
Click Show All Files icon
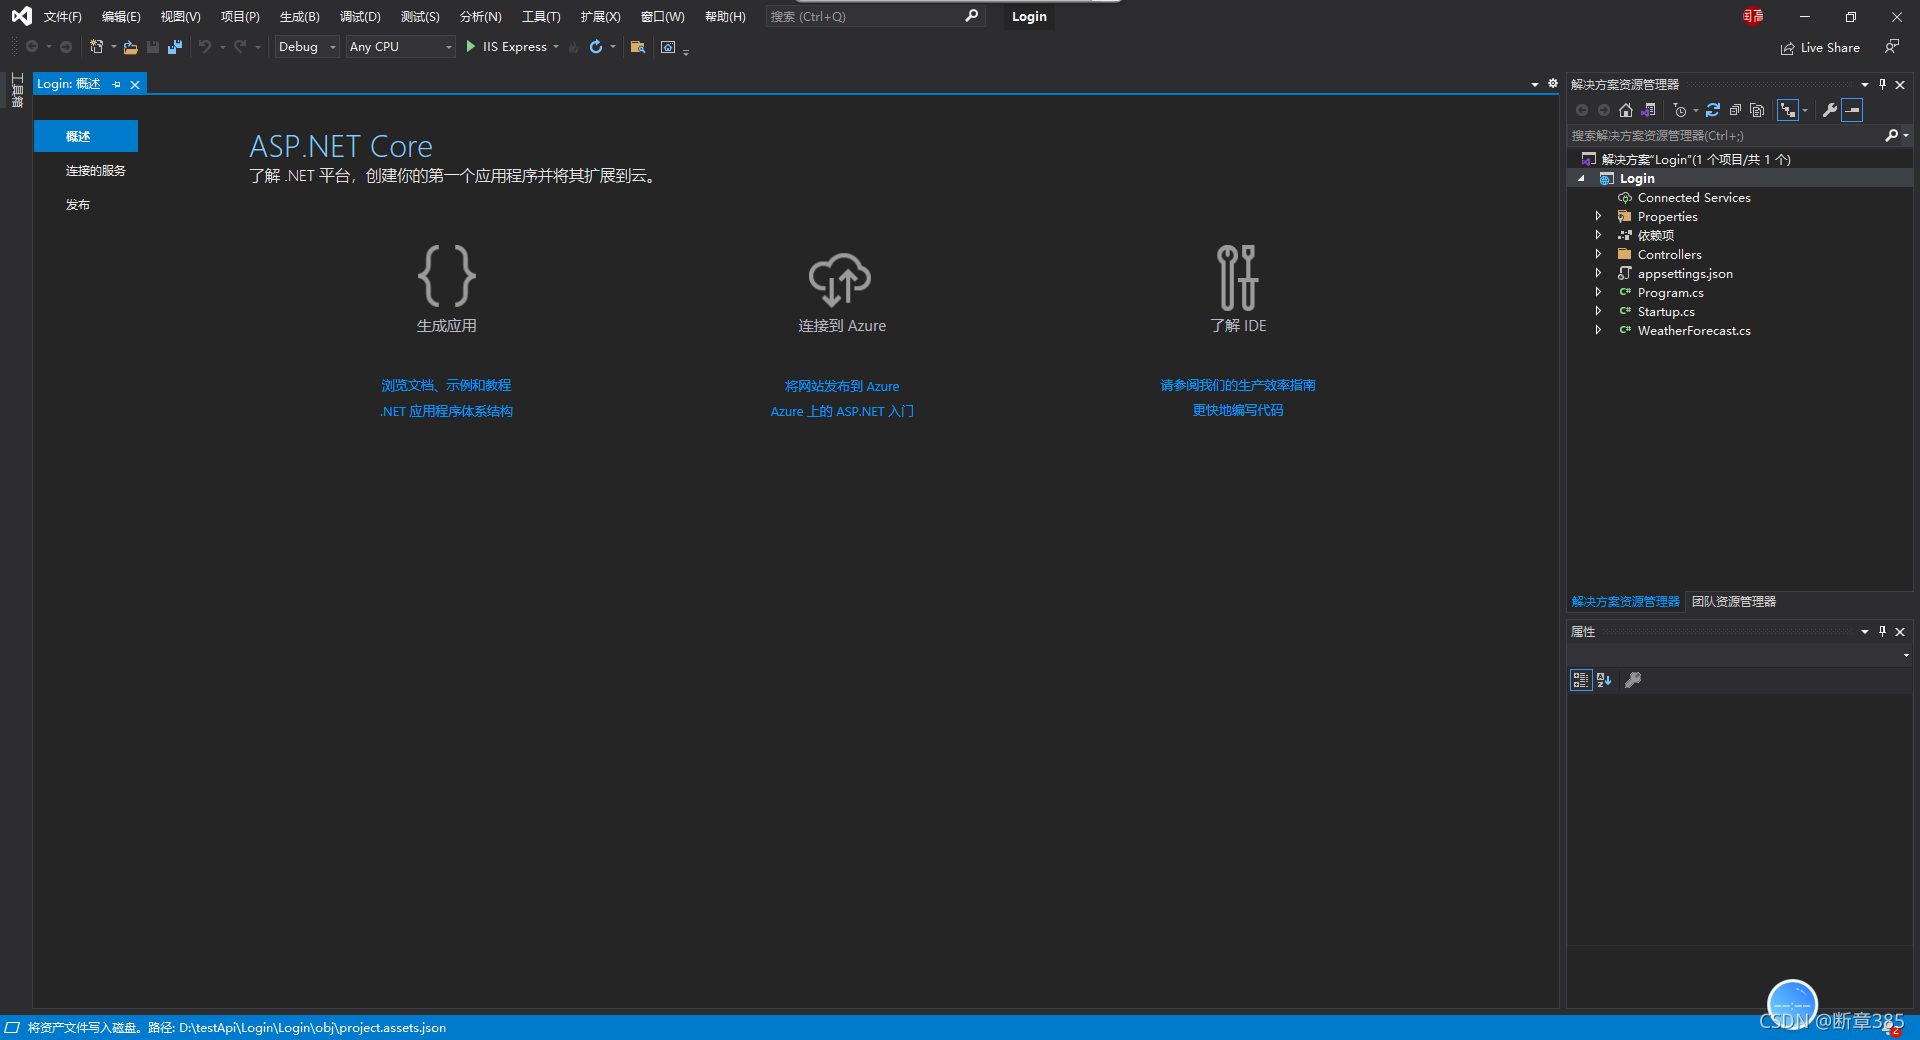[1757, 110]
